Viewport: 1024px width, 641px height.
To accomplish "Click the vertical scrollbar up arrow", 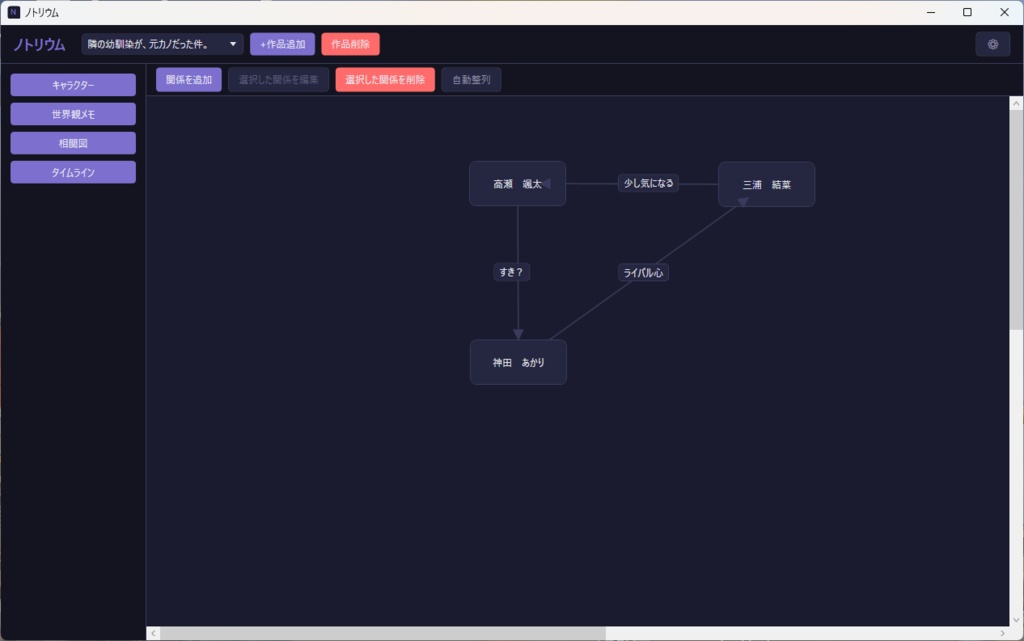I will point(1016,104).
